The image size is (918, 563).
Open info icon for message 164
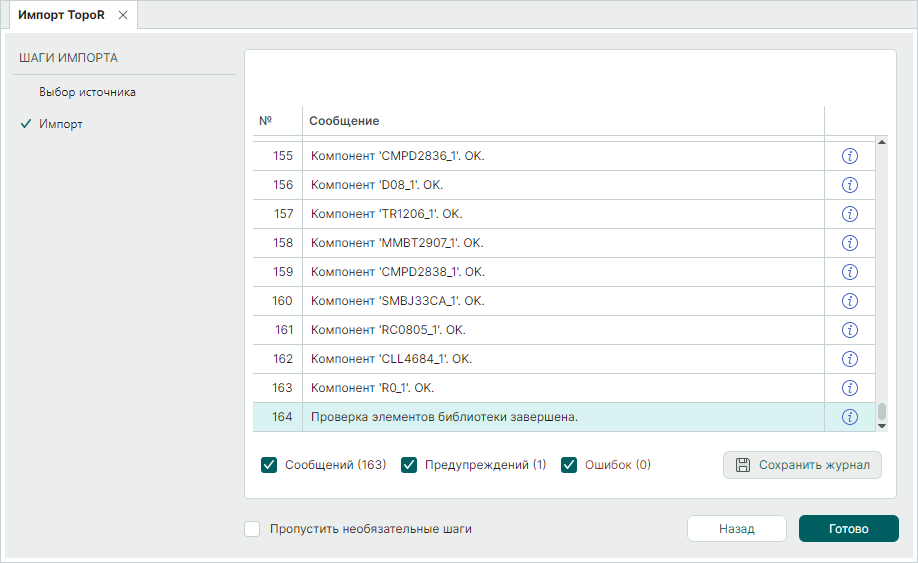click(850, 417)
